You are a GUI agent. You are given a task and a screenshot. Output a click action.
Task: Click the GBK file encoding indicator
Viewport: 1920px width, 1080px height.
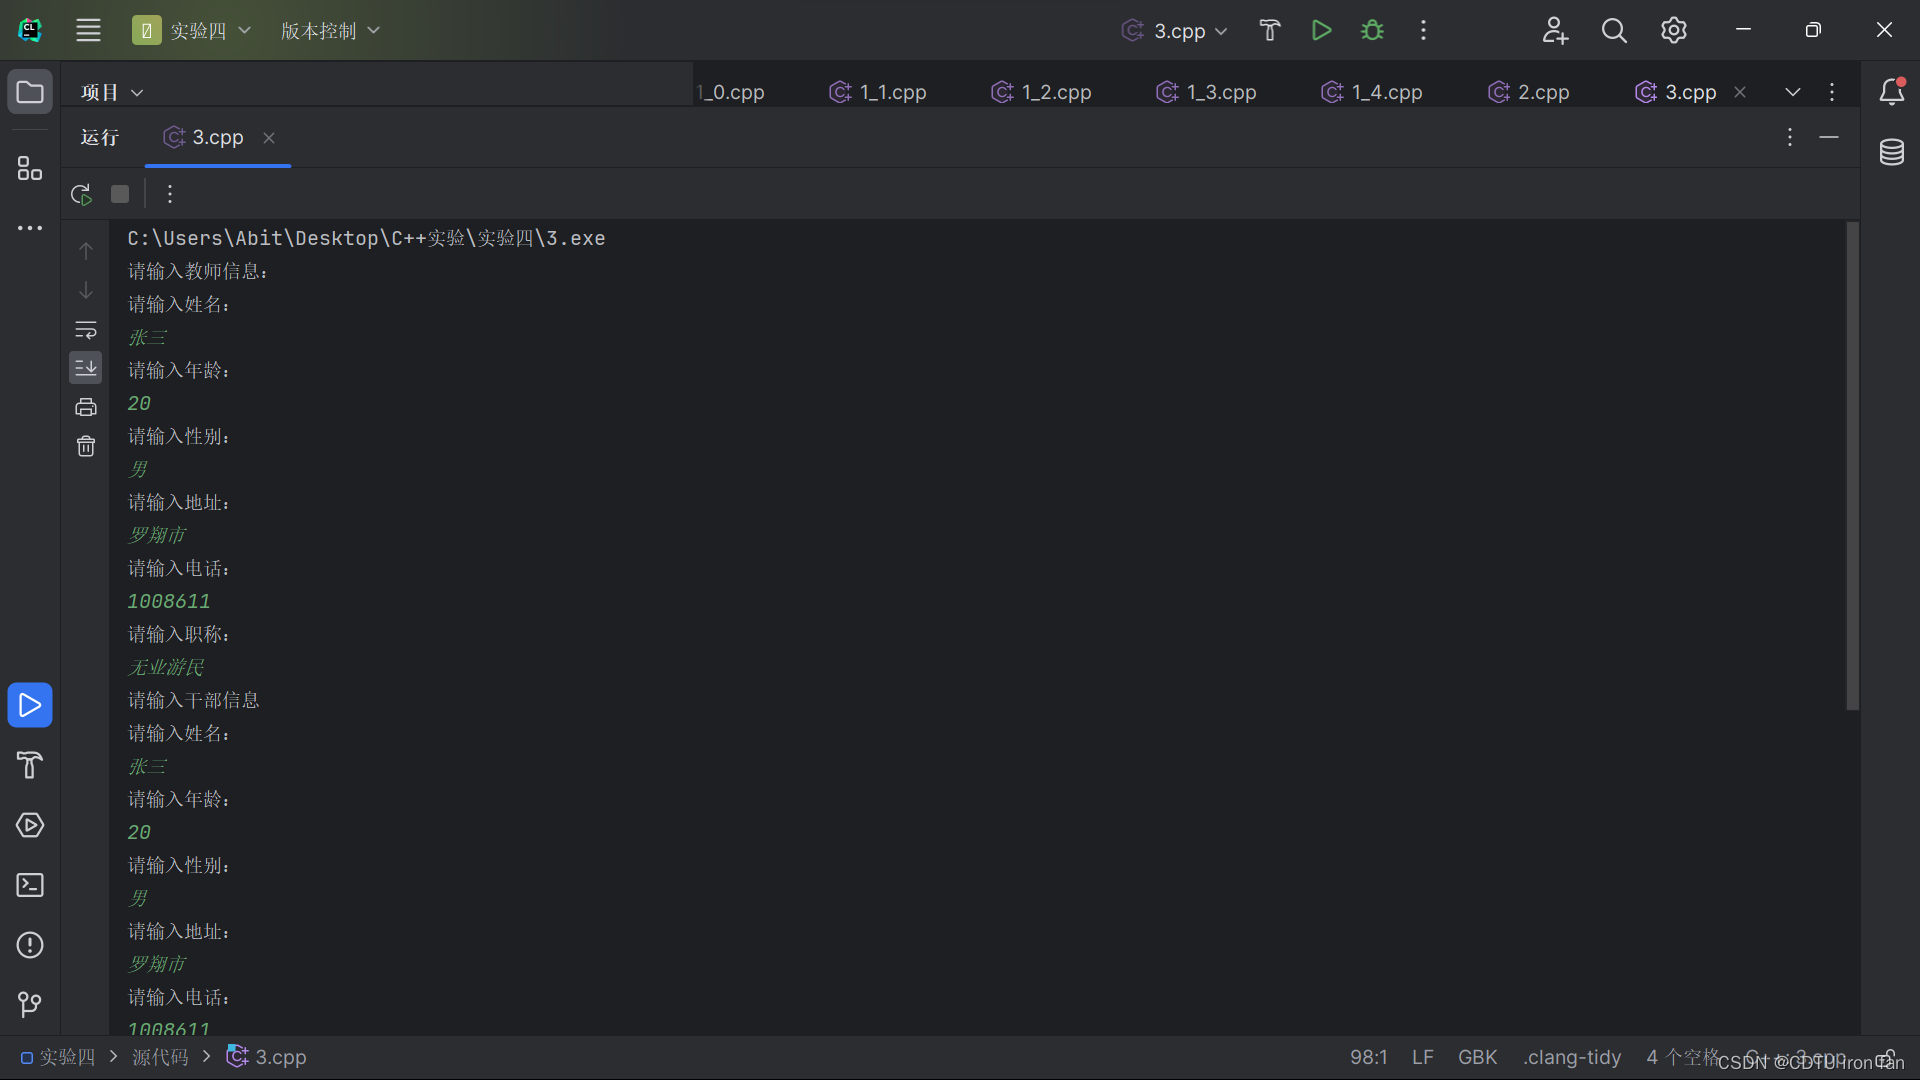[x=1477, y=1057]
